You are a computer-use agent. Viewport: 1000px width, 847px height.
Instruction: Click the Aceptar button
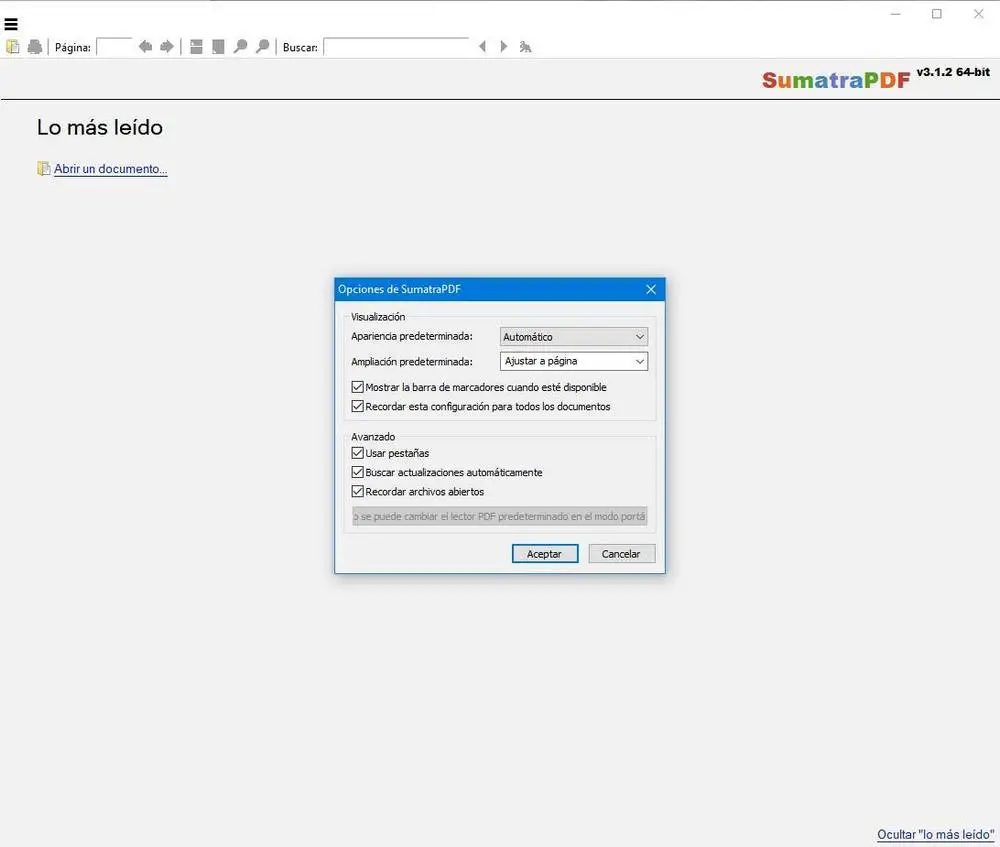(x=545, y=554)
